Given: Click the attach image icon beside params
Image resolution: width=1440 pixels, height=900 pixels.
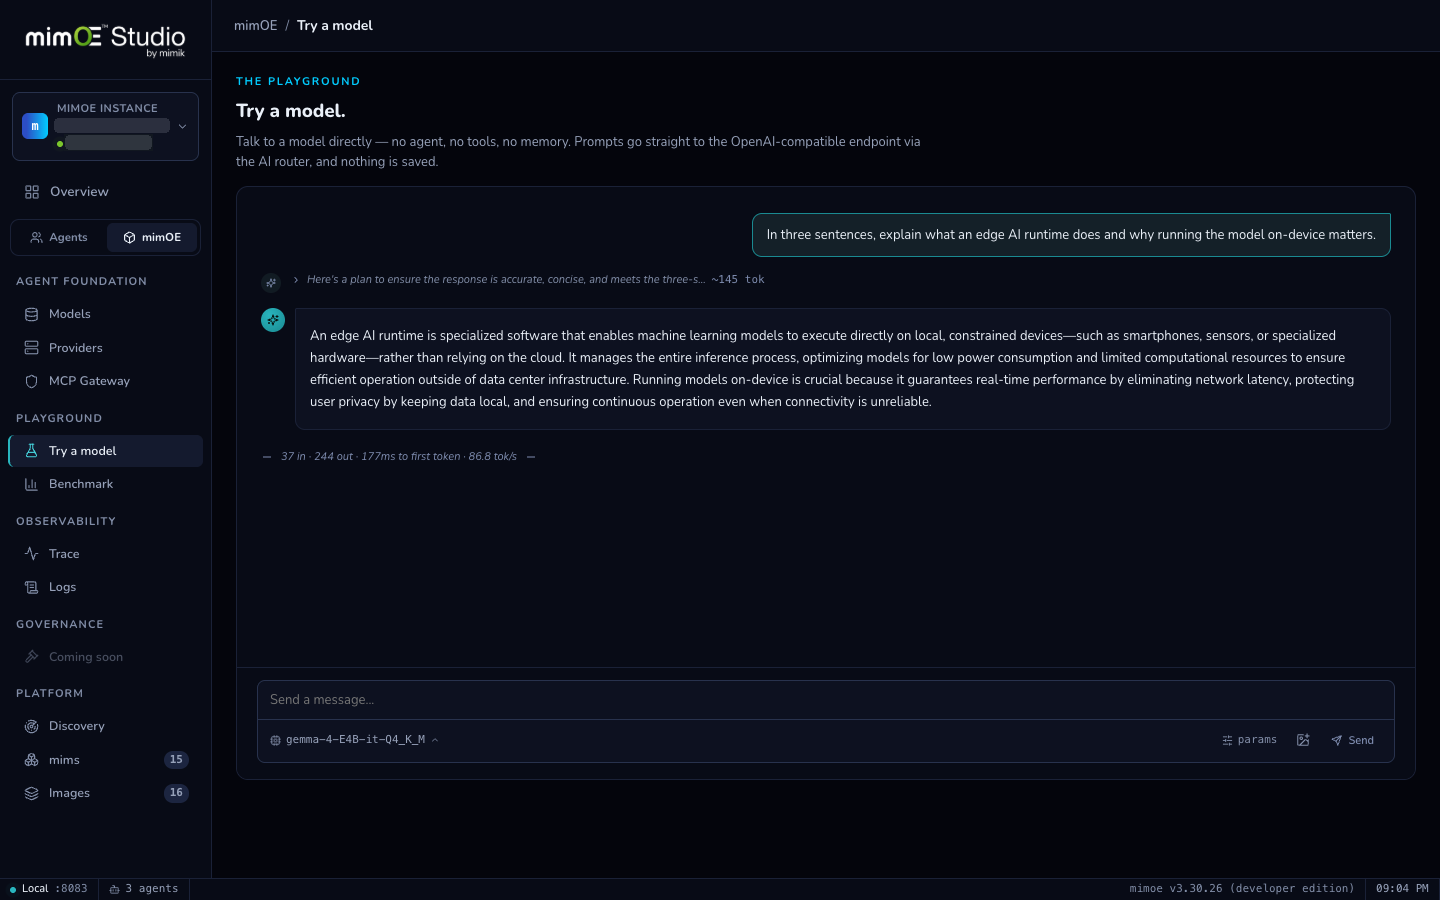Looking at the screenshot, I should pos(1303,740).
